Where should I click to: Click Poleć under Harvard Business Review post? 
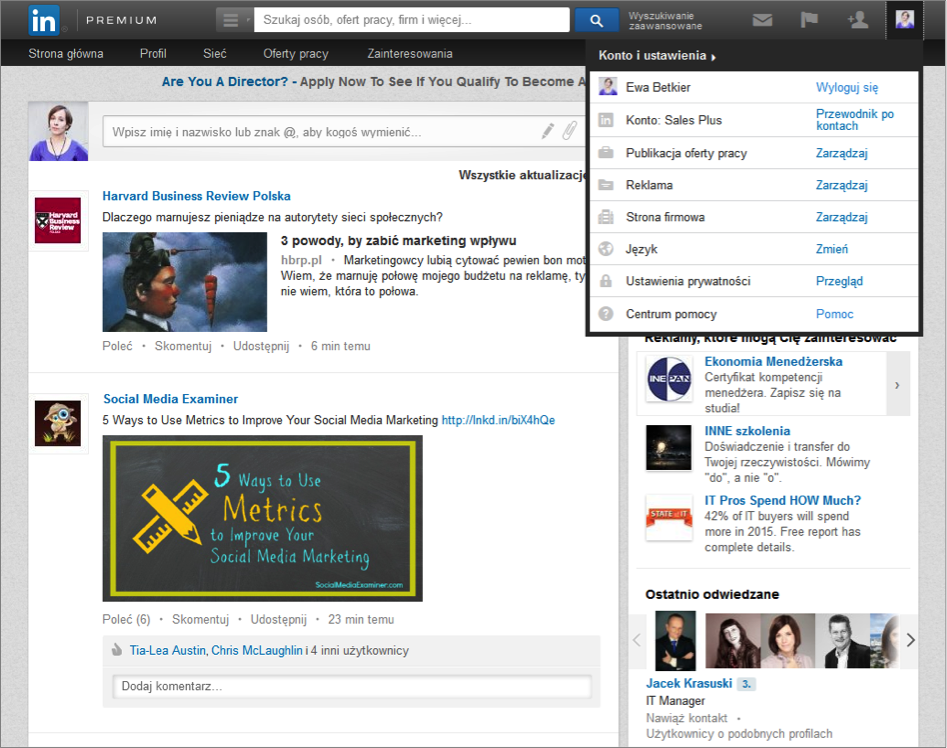coord(117,346)
